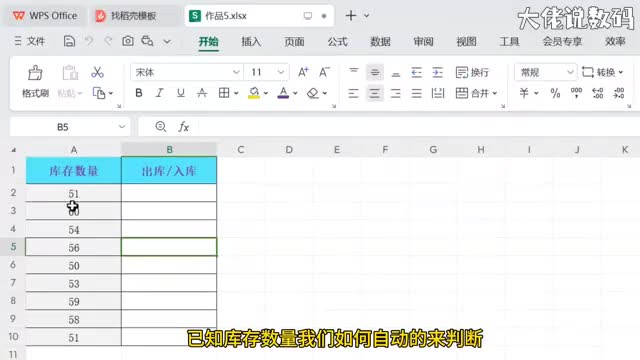Click the Convert 转换 button

pos(602,72)
